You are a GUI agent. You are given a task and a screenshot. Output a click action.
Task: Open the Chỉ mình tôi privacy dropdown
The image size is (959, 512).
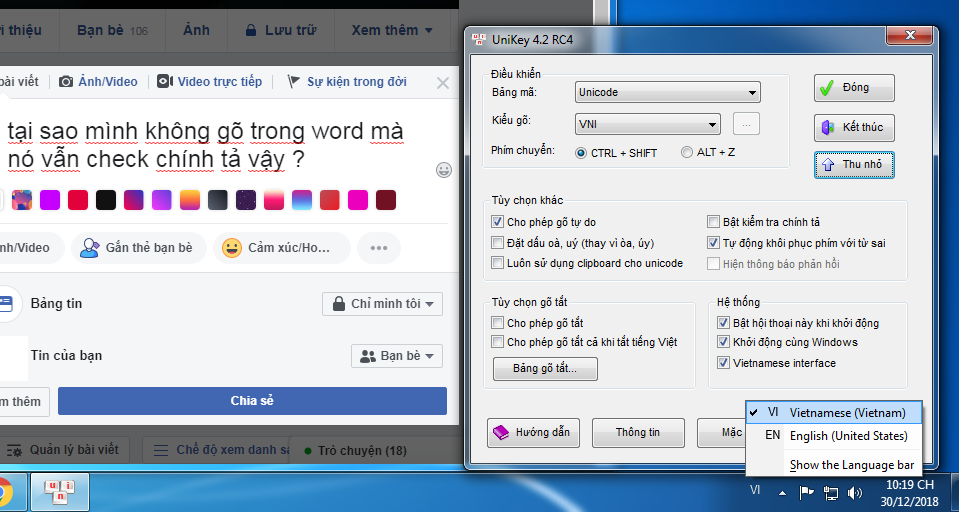382,303
